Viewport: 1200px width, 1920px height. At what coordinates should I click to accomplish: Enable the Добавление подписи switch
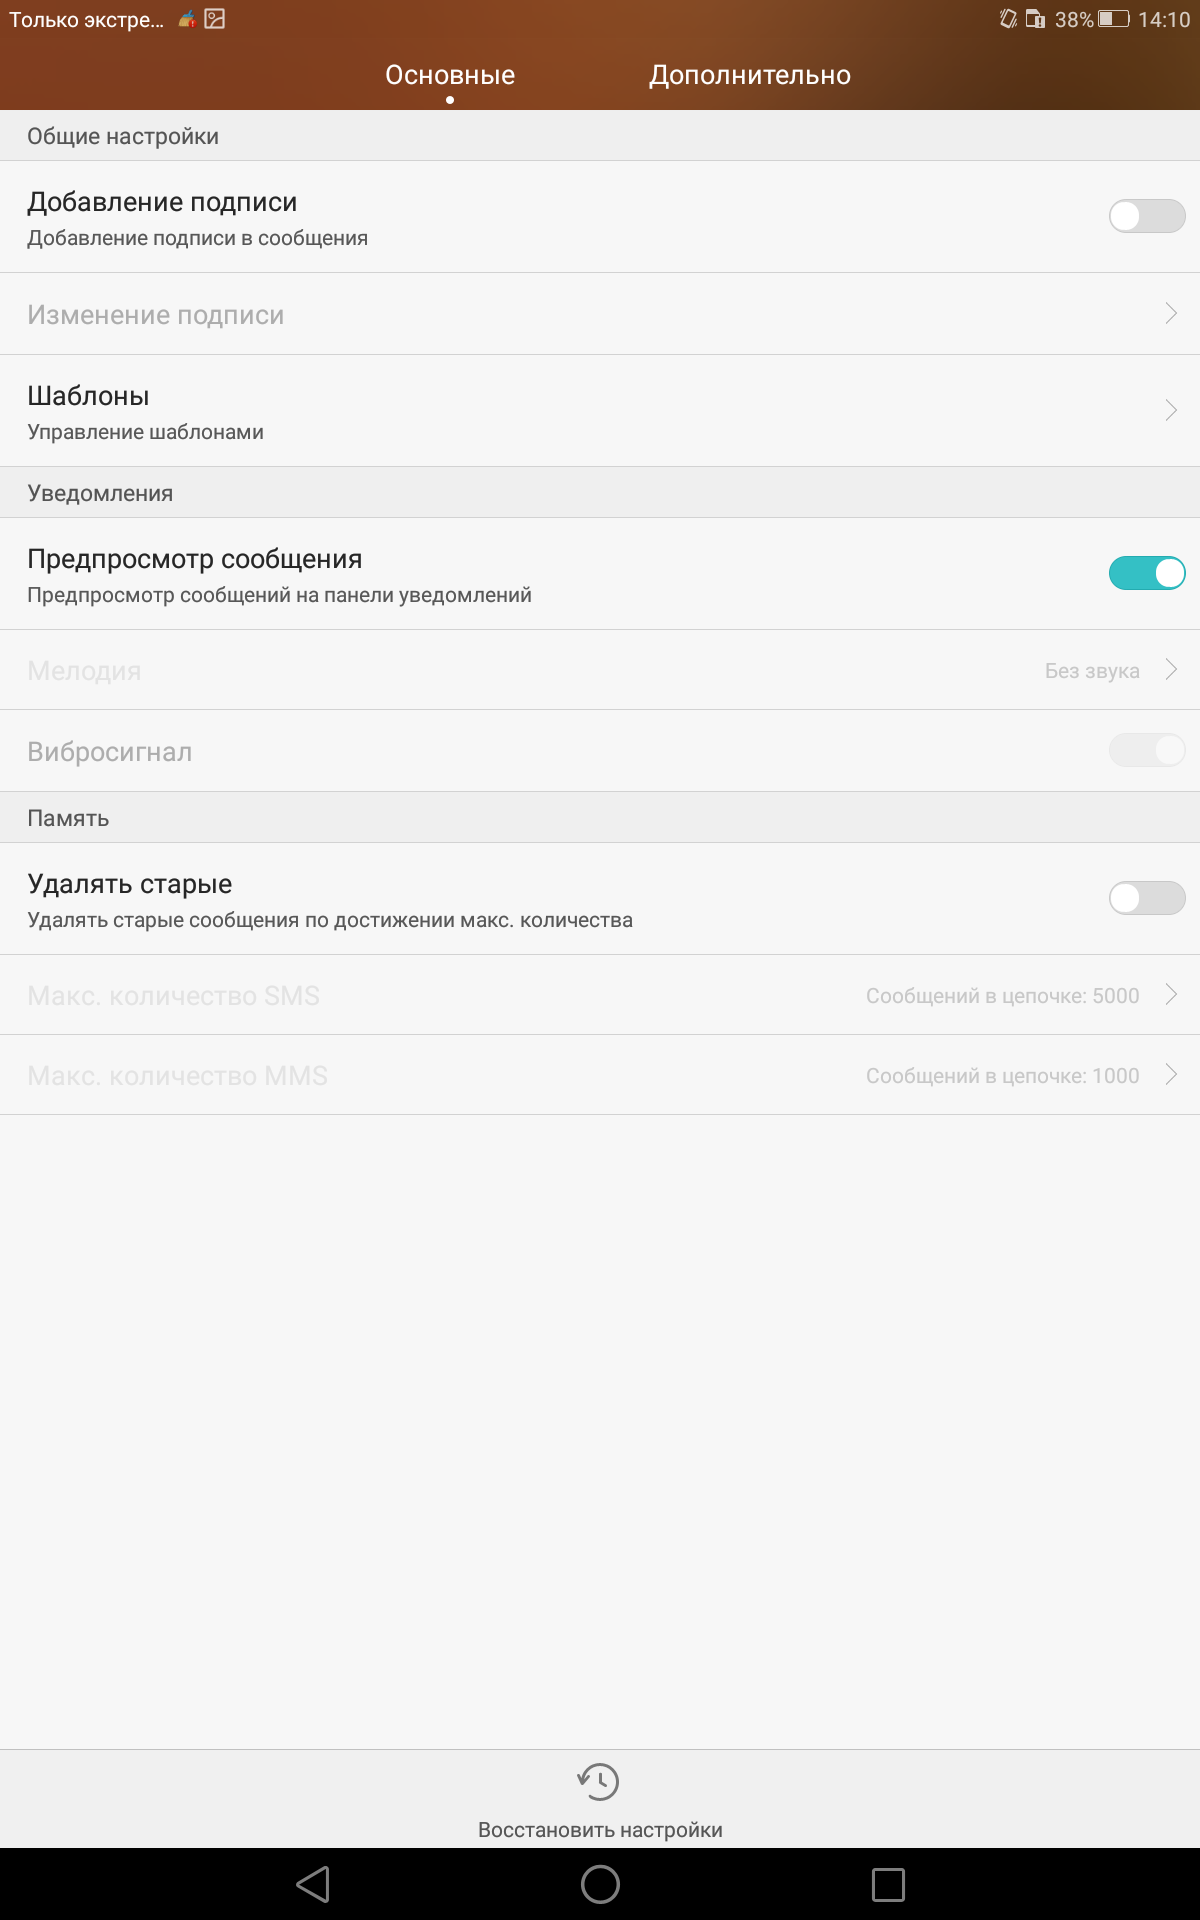1147,216
